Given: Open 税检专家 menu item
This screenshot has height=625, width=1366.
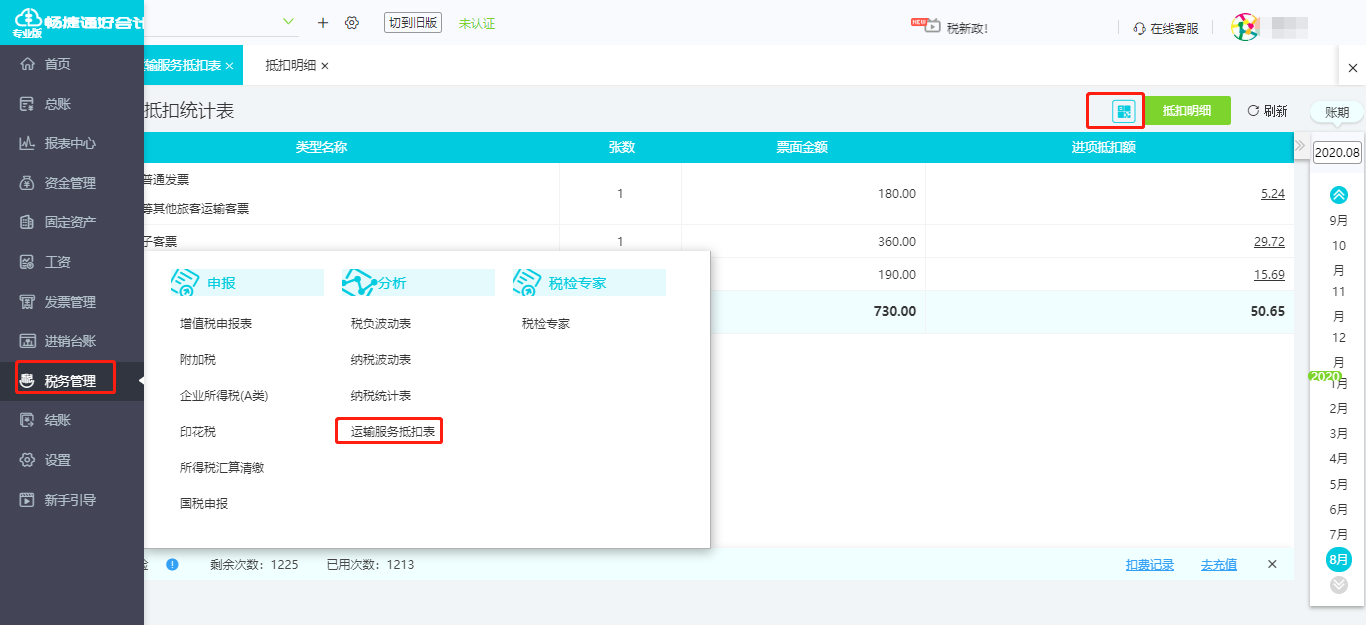Looking at the screenshot, I should (x=546, y=324).
